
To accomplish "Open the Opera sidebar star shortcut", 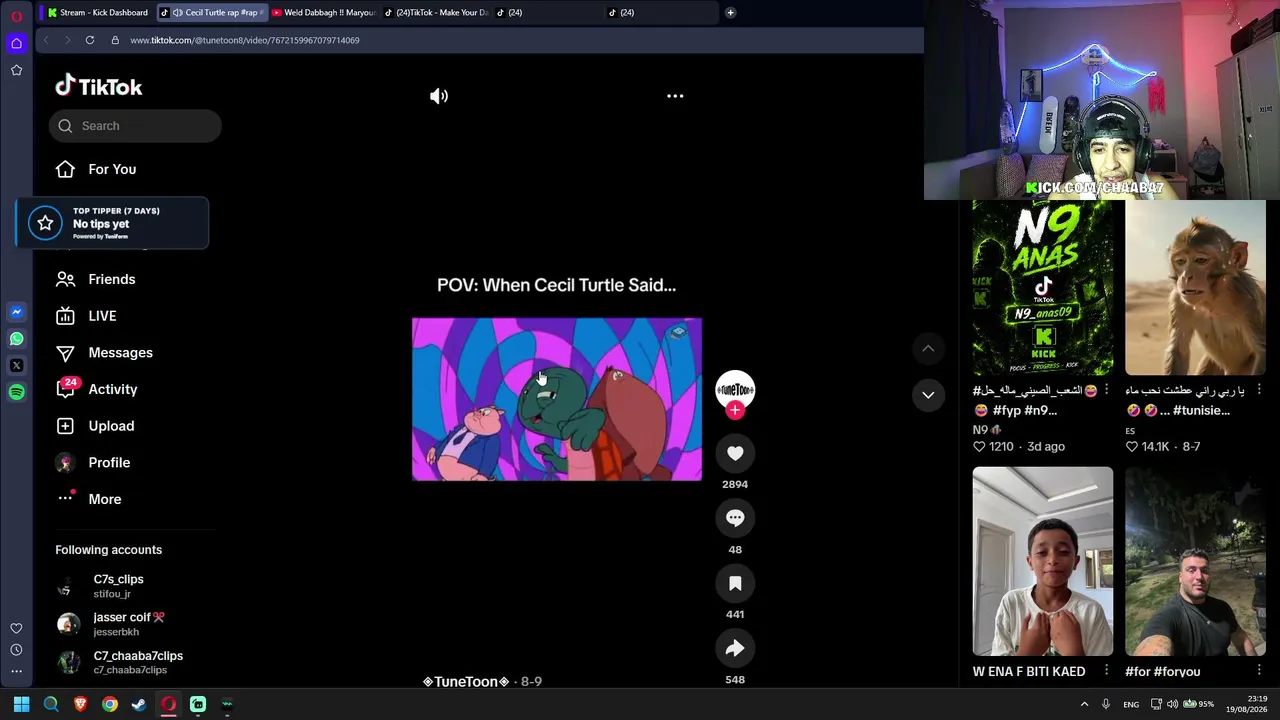I will pyautogui.click(x=17, y=70).
